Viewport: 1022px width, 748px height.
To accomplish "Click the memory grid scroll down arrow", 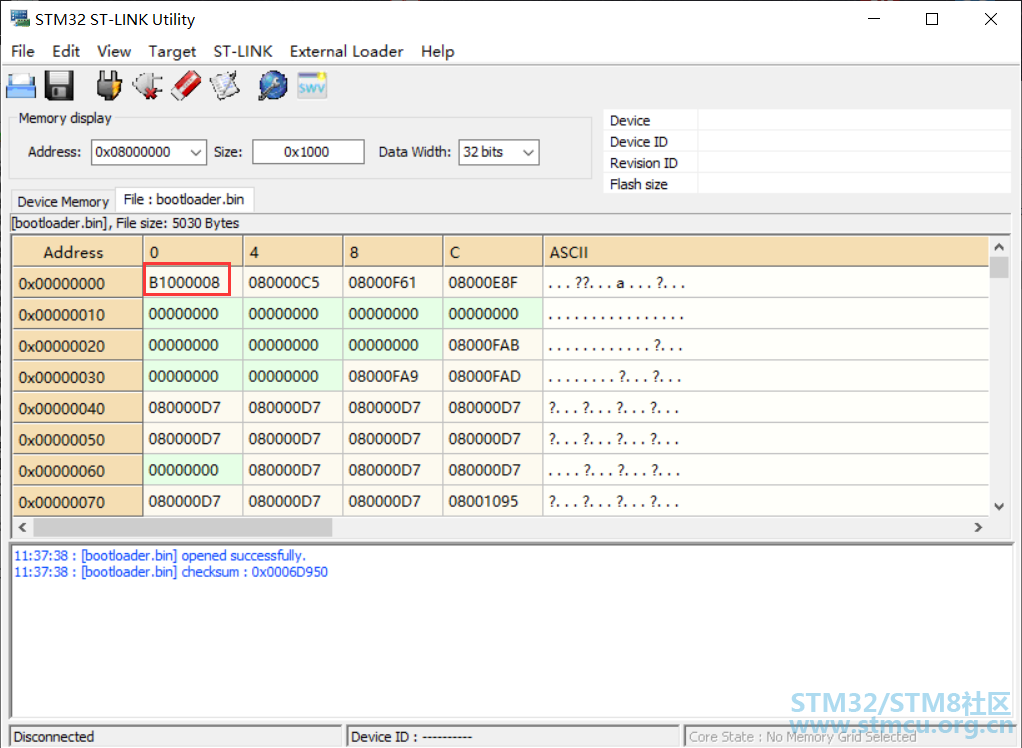I will [999, 506].
